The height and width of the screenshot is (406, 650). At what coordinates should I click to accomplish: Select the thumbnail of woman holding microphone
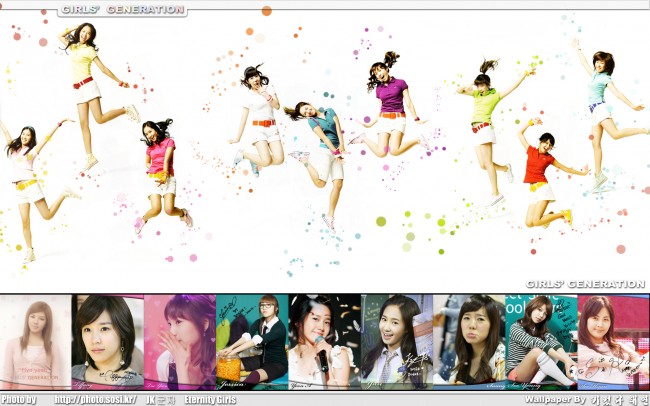tap(324, 341)
